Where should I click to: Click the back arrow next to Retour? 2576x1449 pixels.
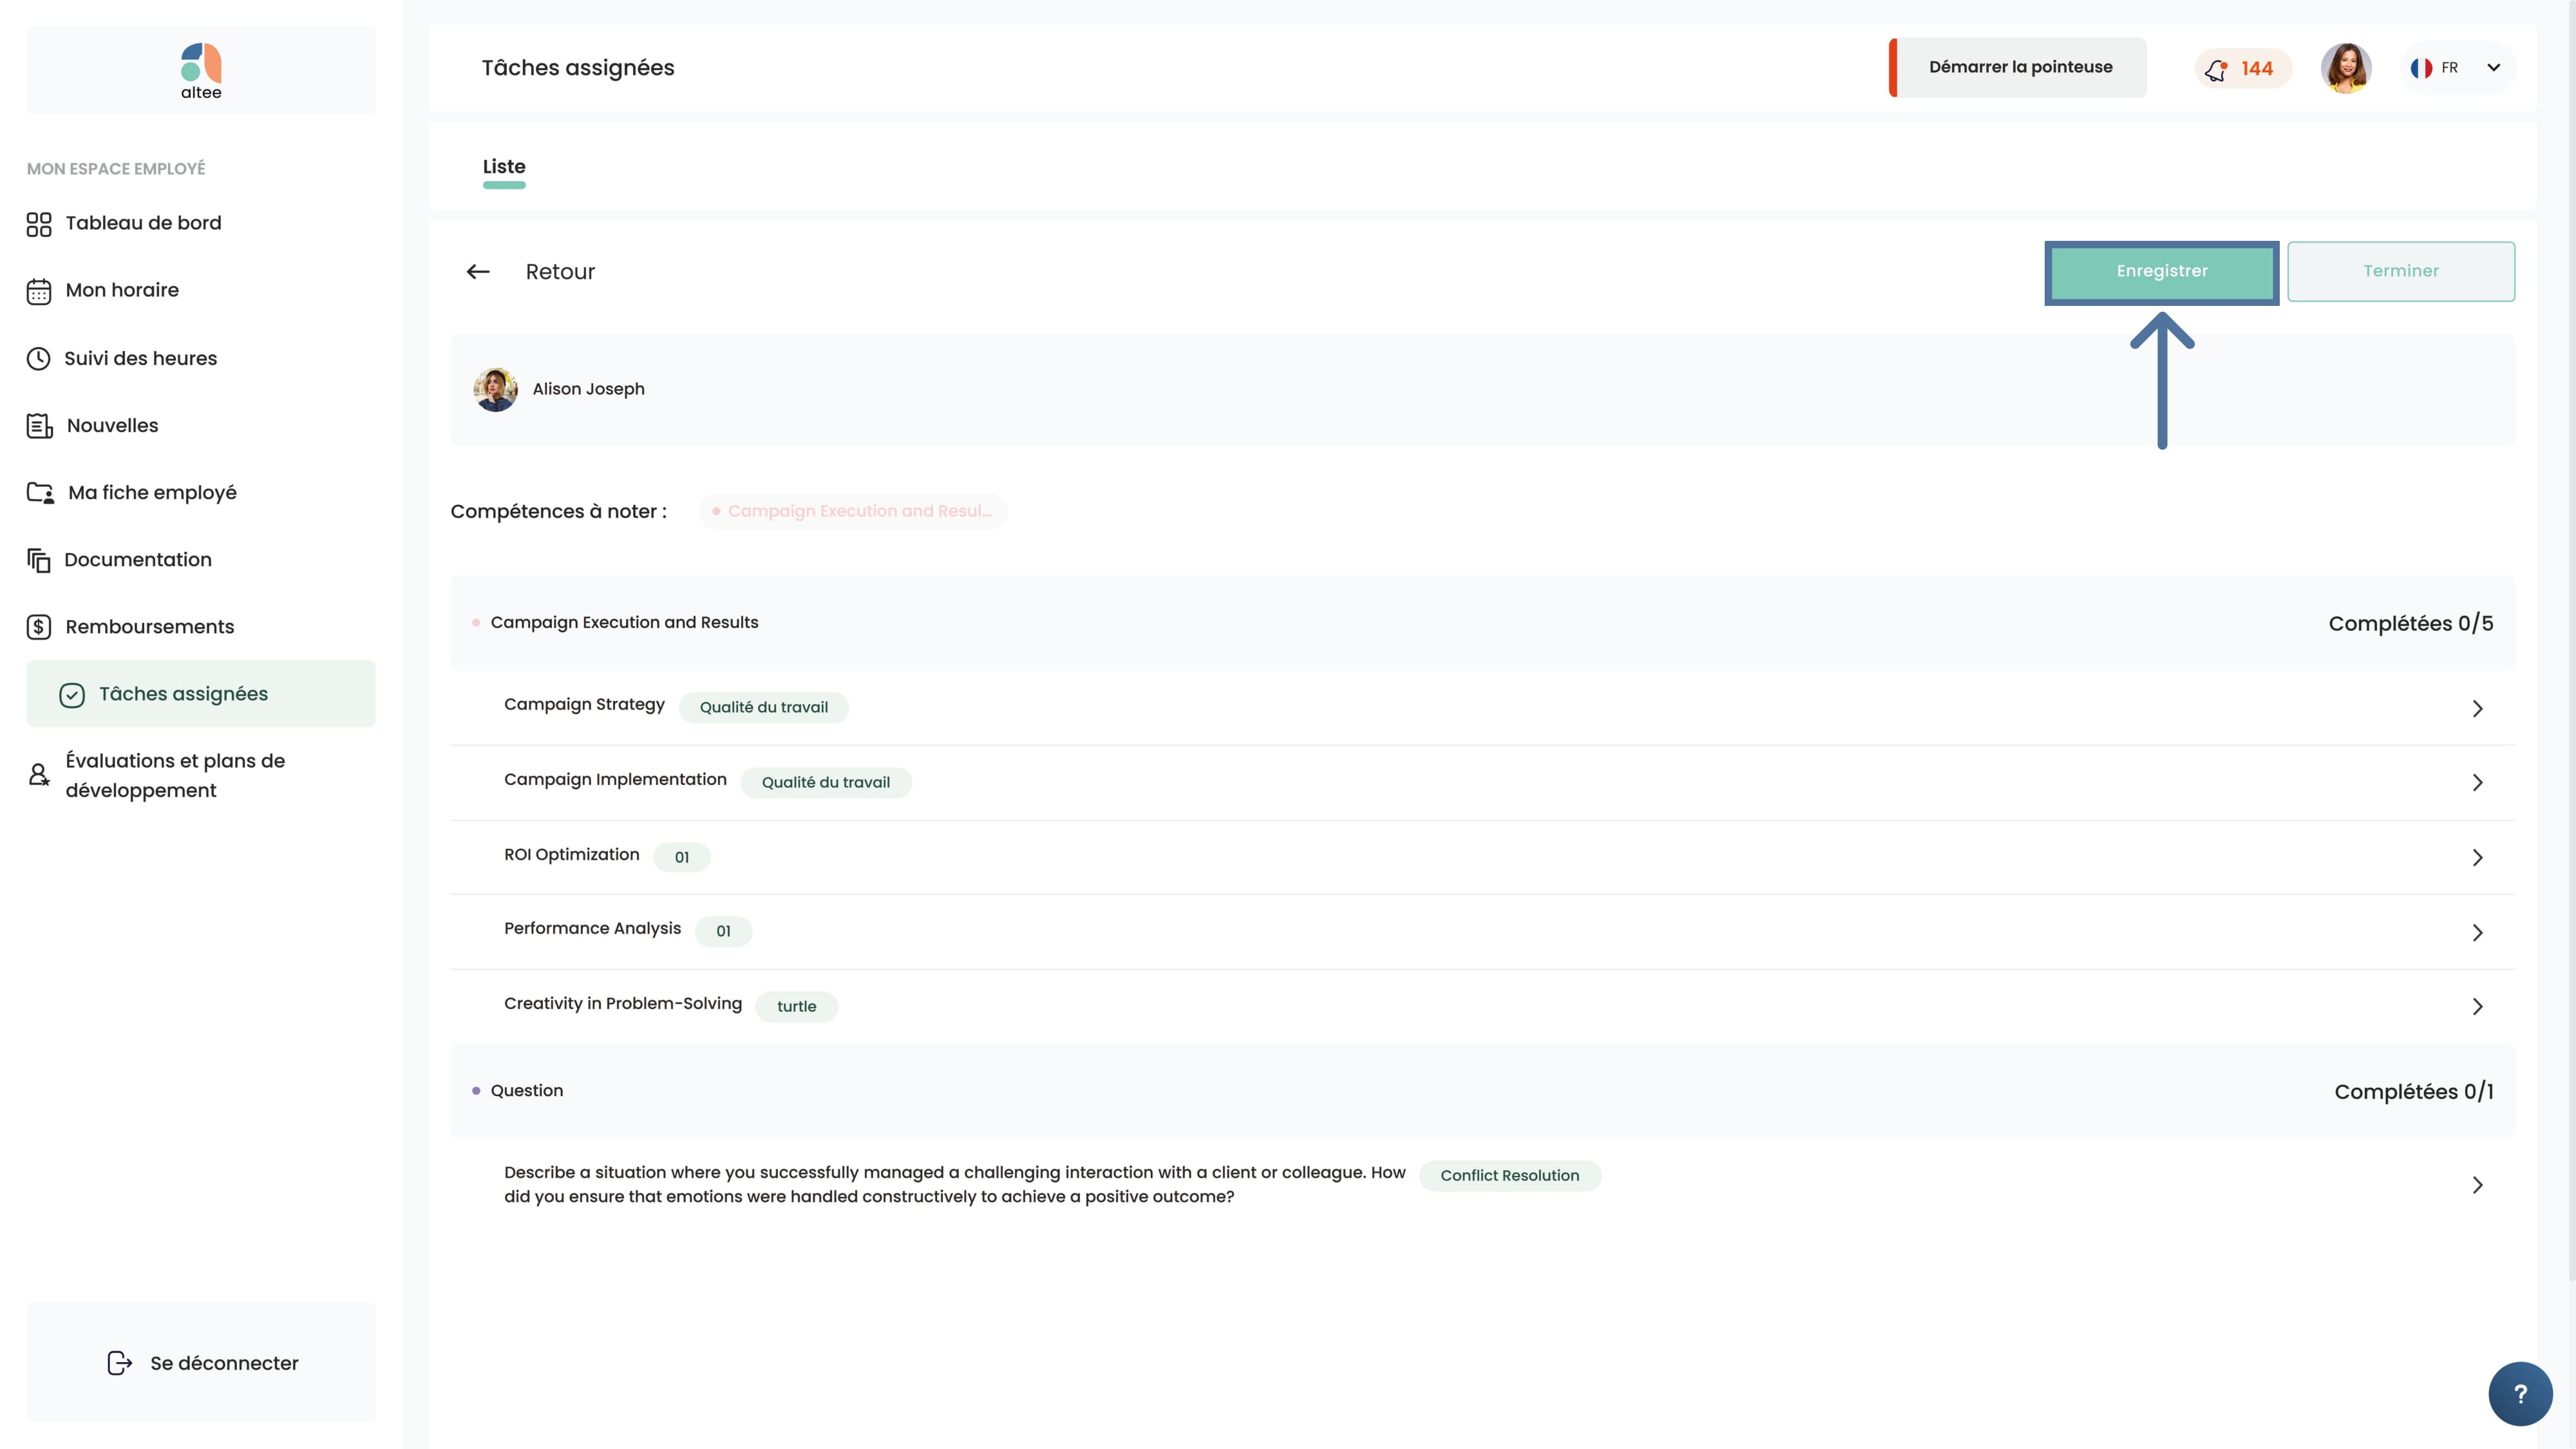click(478, 272)
